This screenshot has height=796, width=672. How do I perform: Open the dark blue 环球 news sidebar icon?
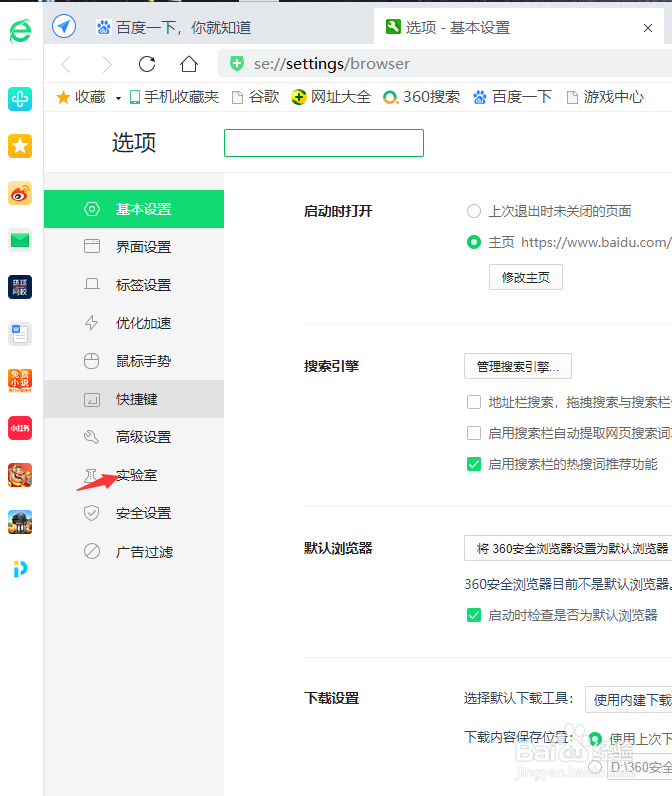[x=20, y=287]
